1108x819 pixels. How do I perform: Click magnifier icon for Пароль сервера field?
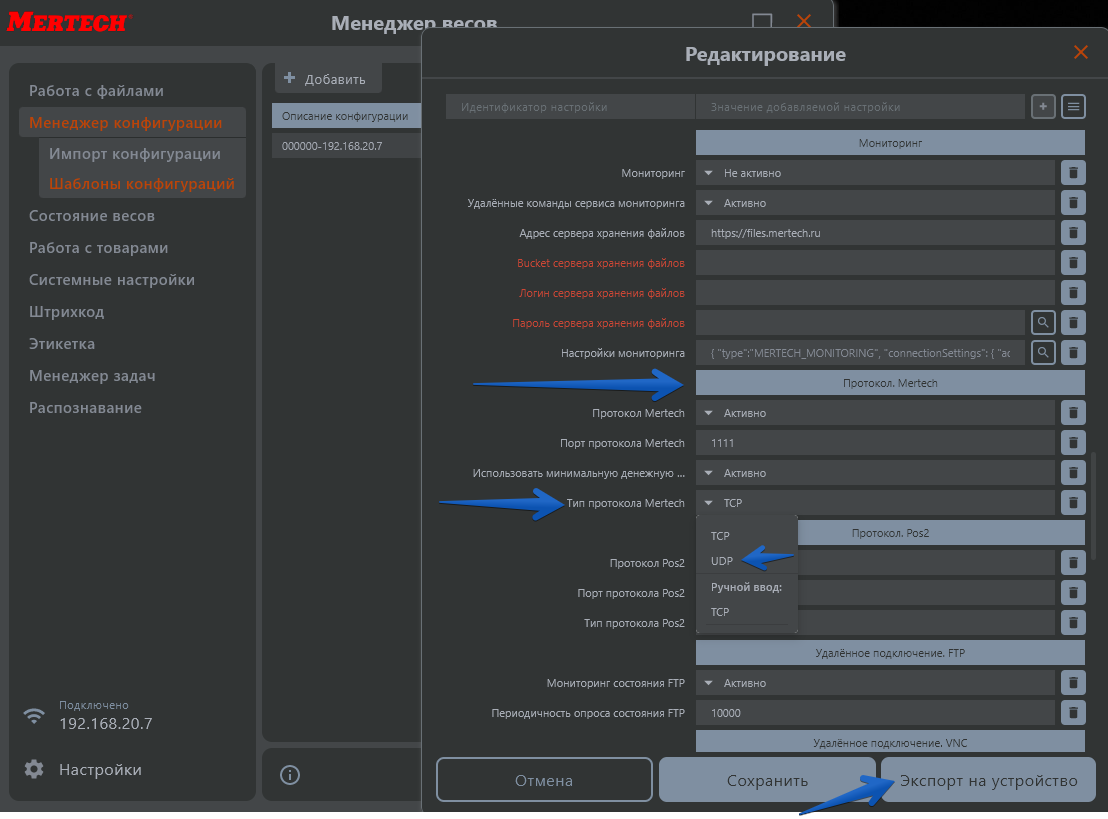(x=1043, y=322)
